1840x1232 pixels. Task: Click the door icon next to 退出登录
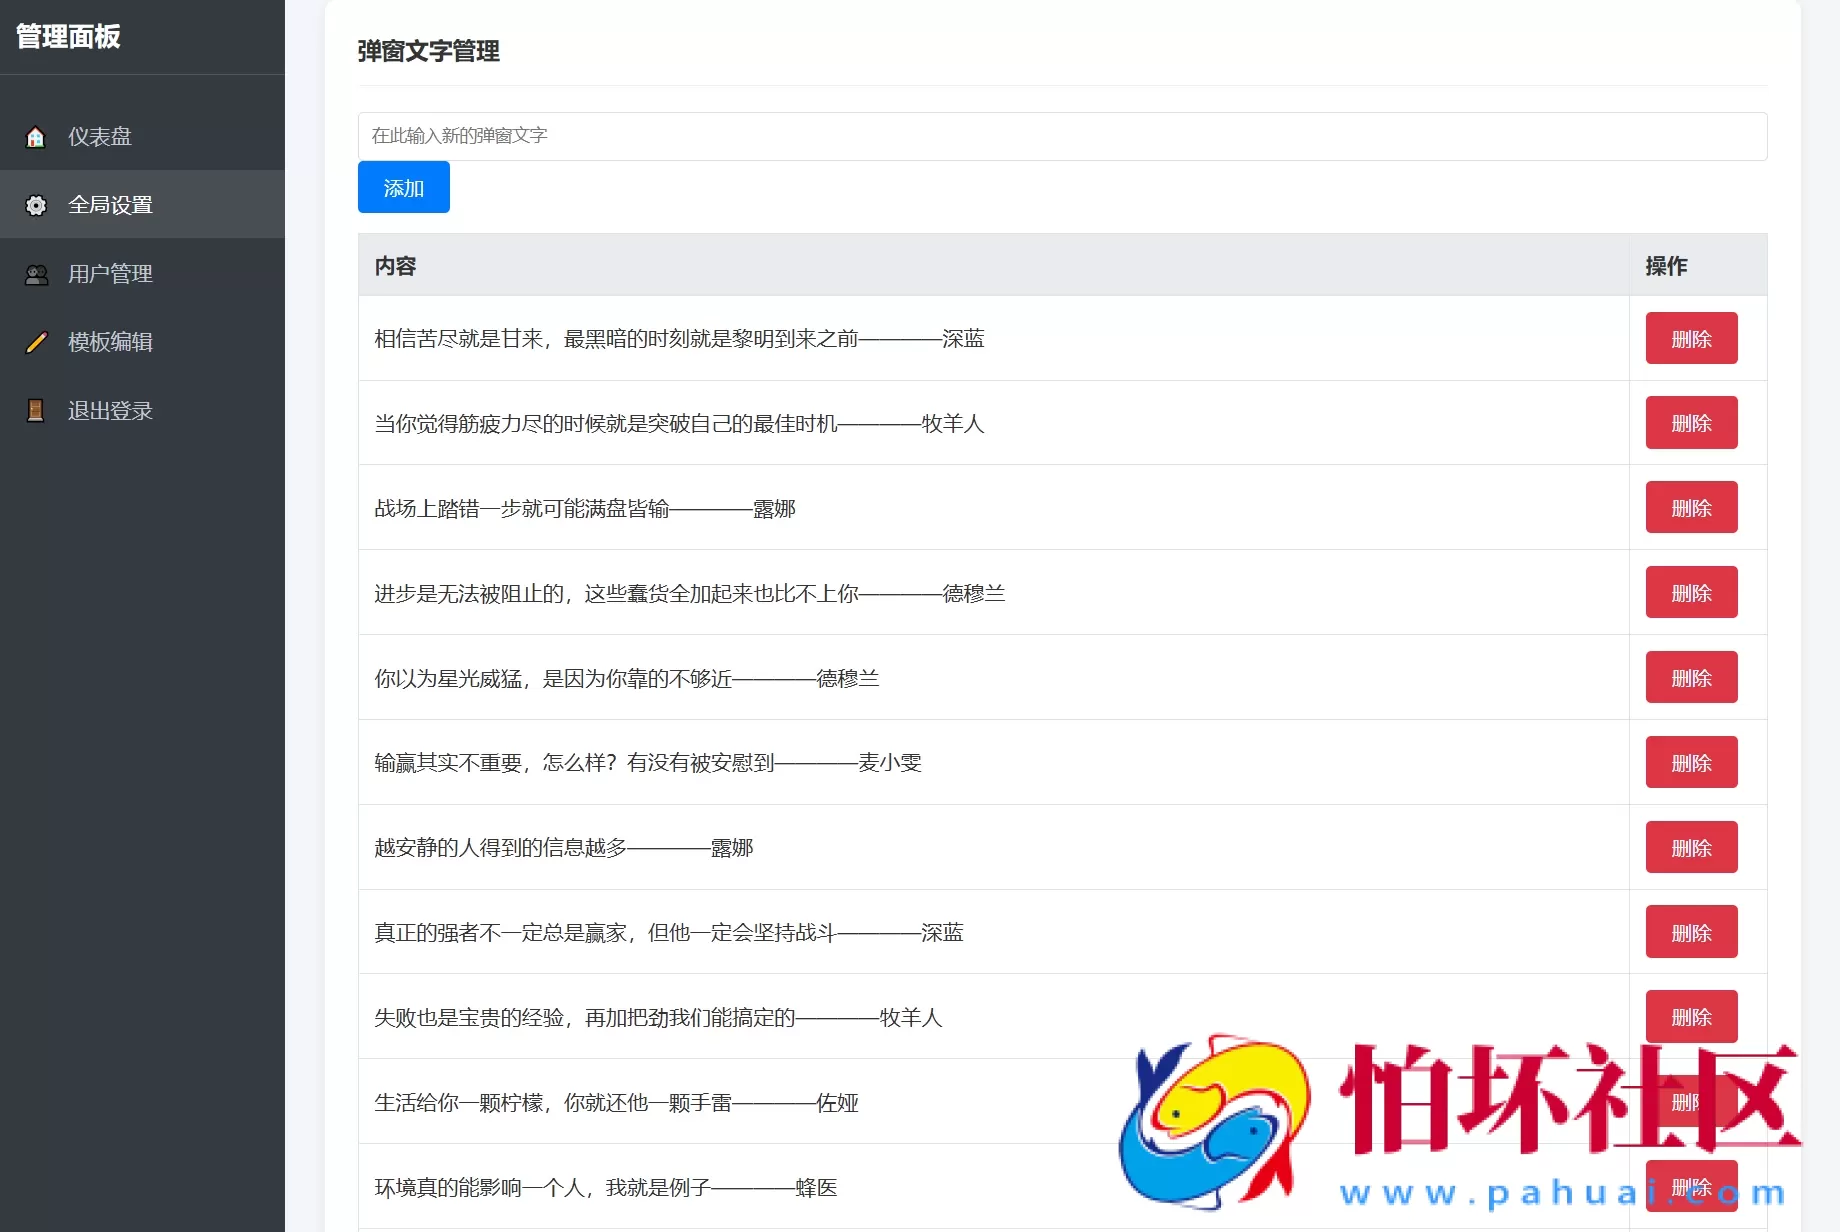tap(36, 409)
